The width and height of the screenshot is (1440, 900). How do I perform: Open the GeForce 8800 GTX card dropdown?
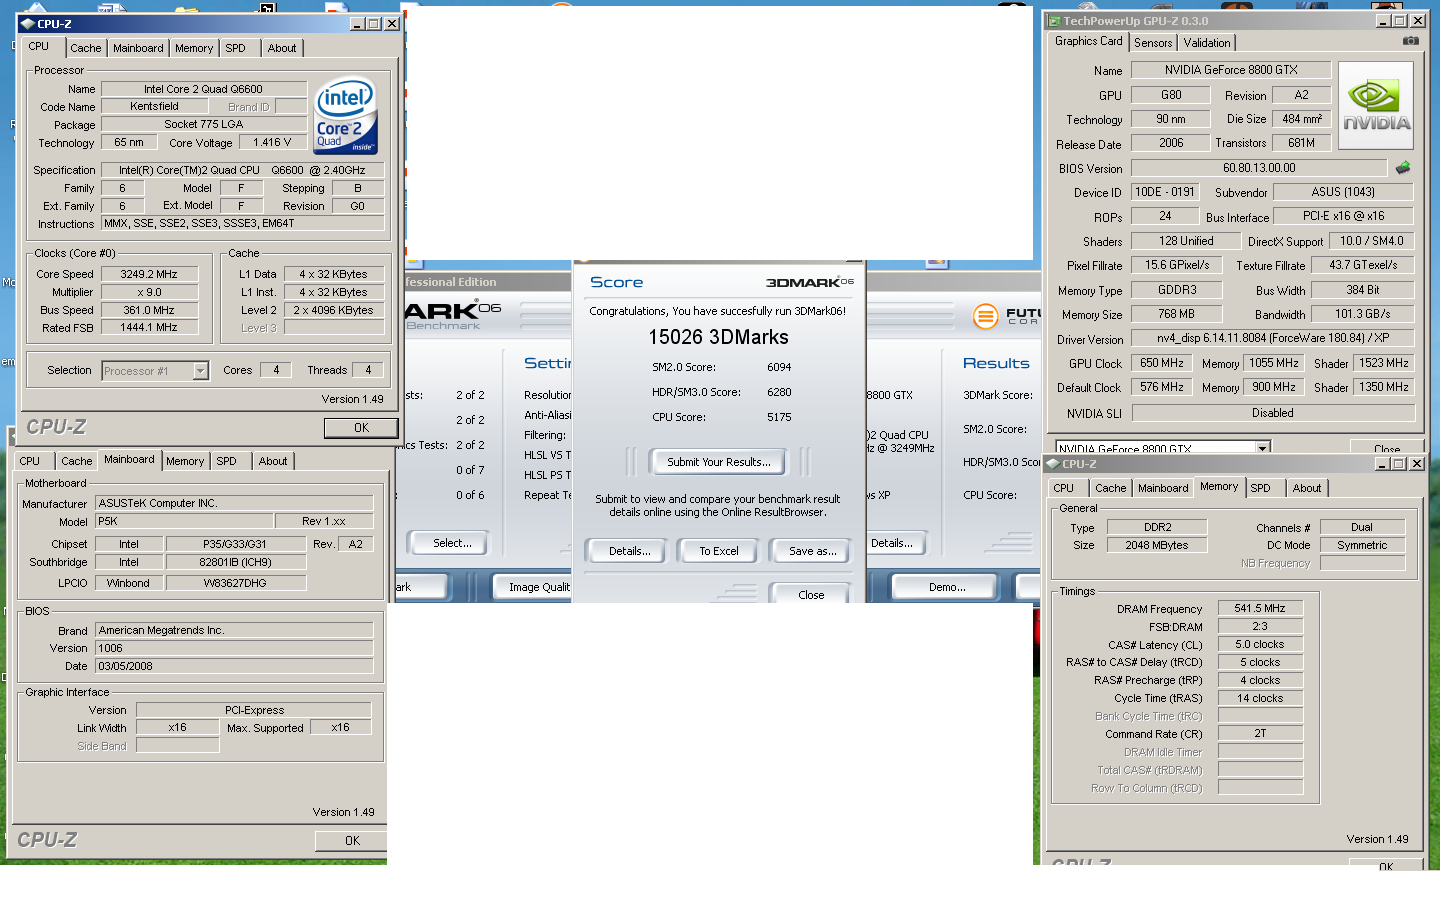click(1263, 448)
